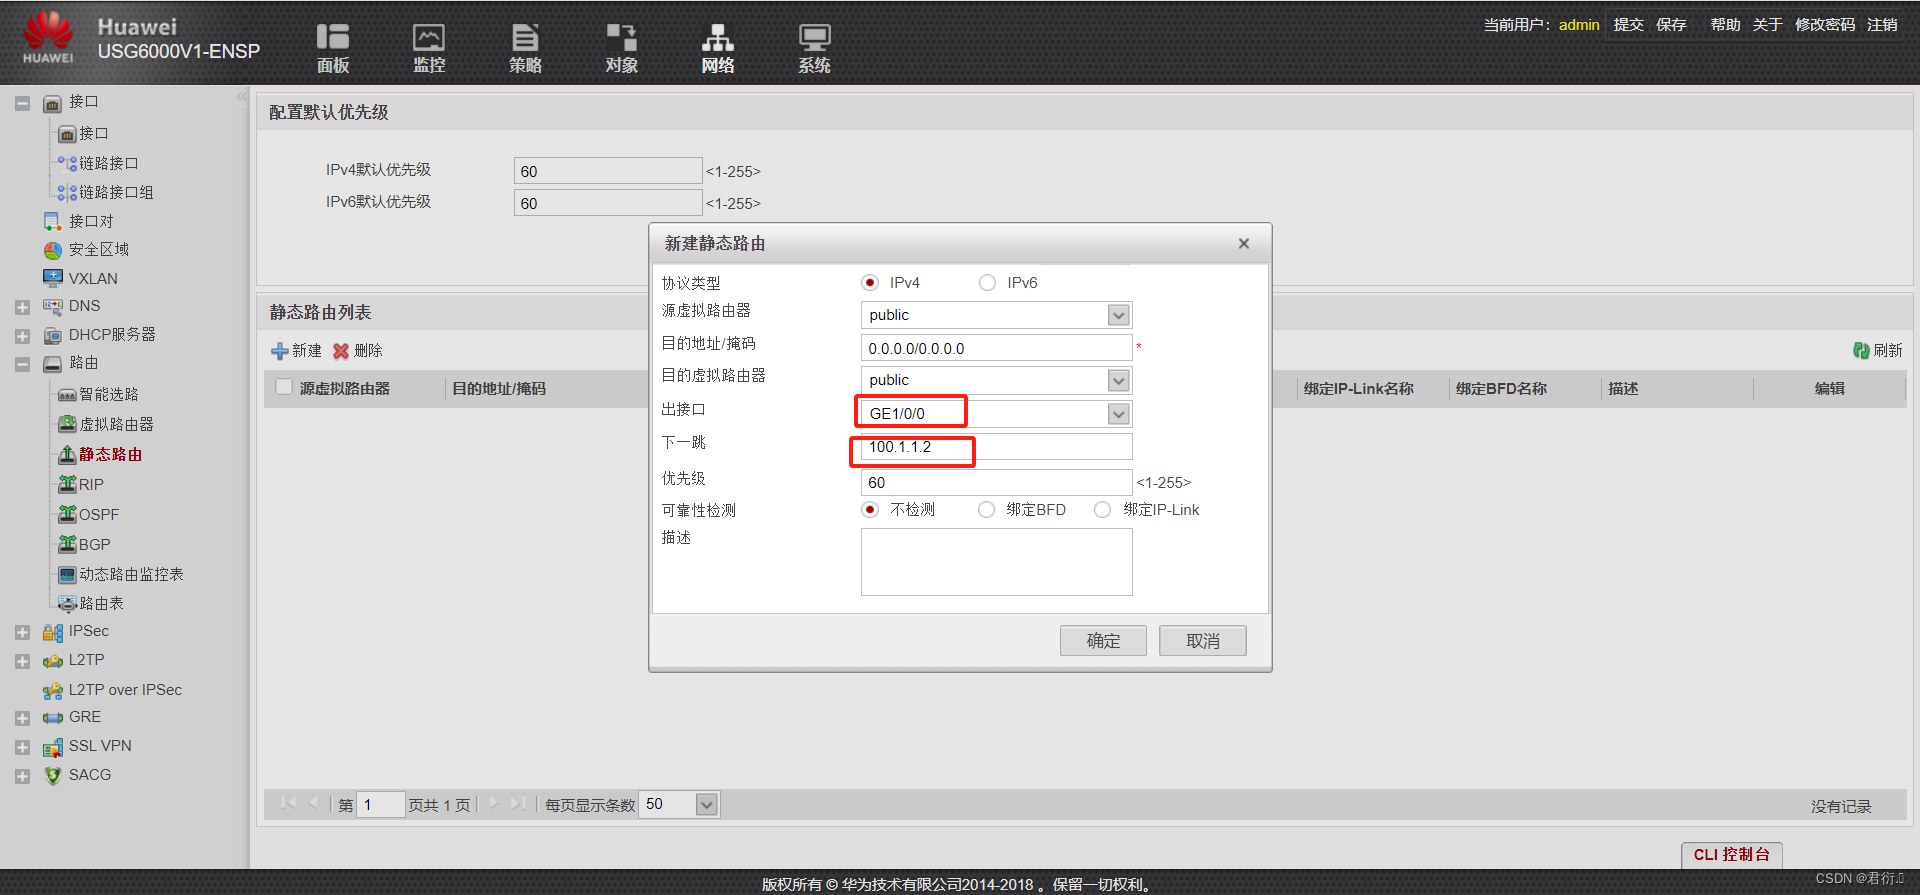Viewport: 1920px width, 895px height.
Task: Collapse the 路由 tree node
Action: click(22, 364)
